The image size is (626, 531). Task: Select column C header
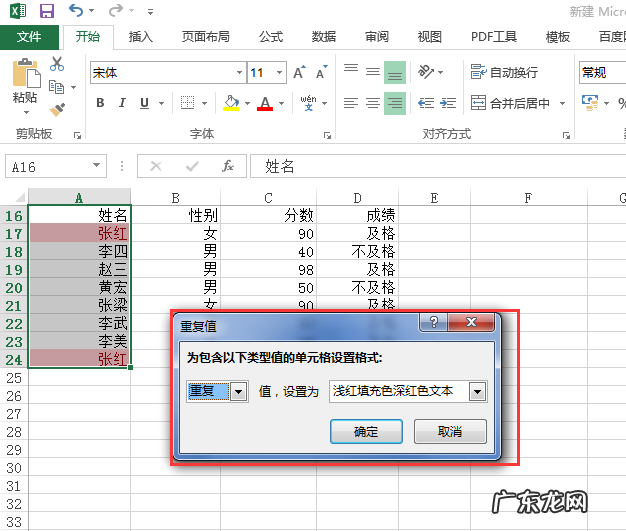click(x=268, y=198)
